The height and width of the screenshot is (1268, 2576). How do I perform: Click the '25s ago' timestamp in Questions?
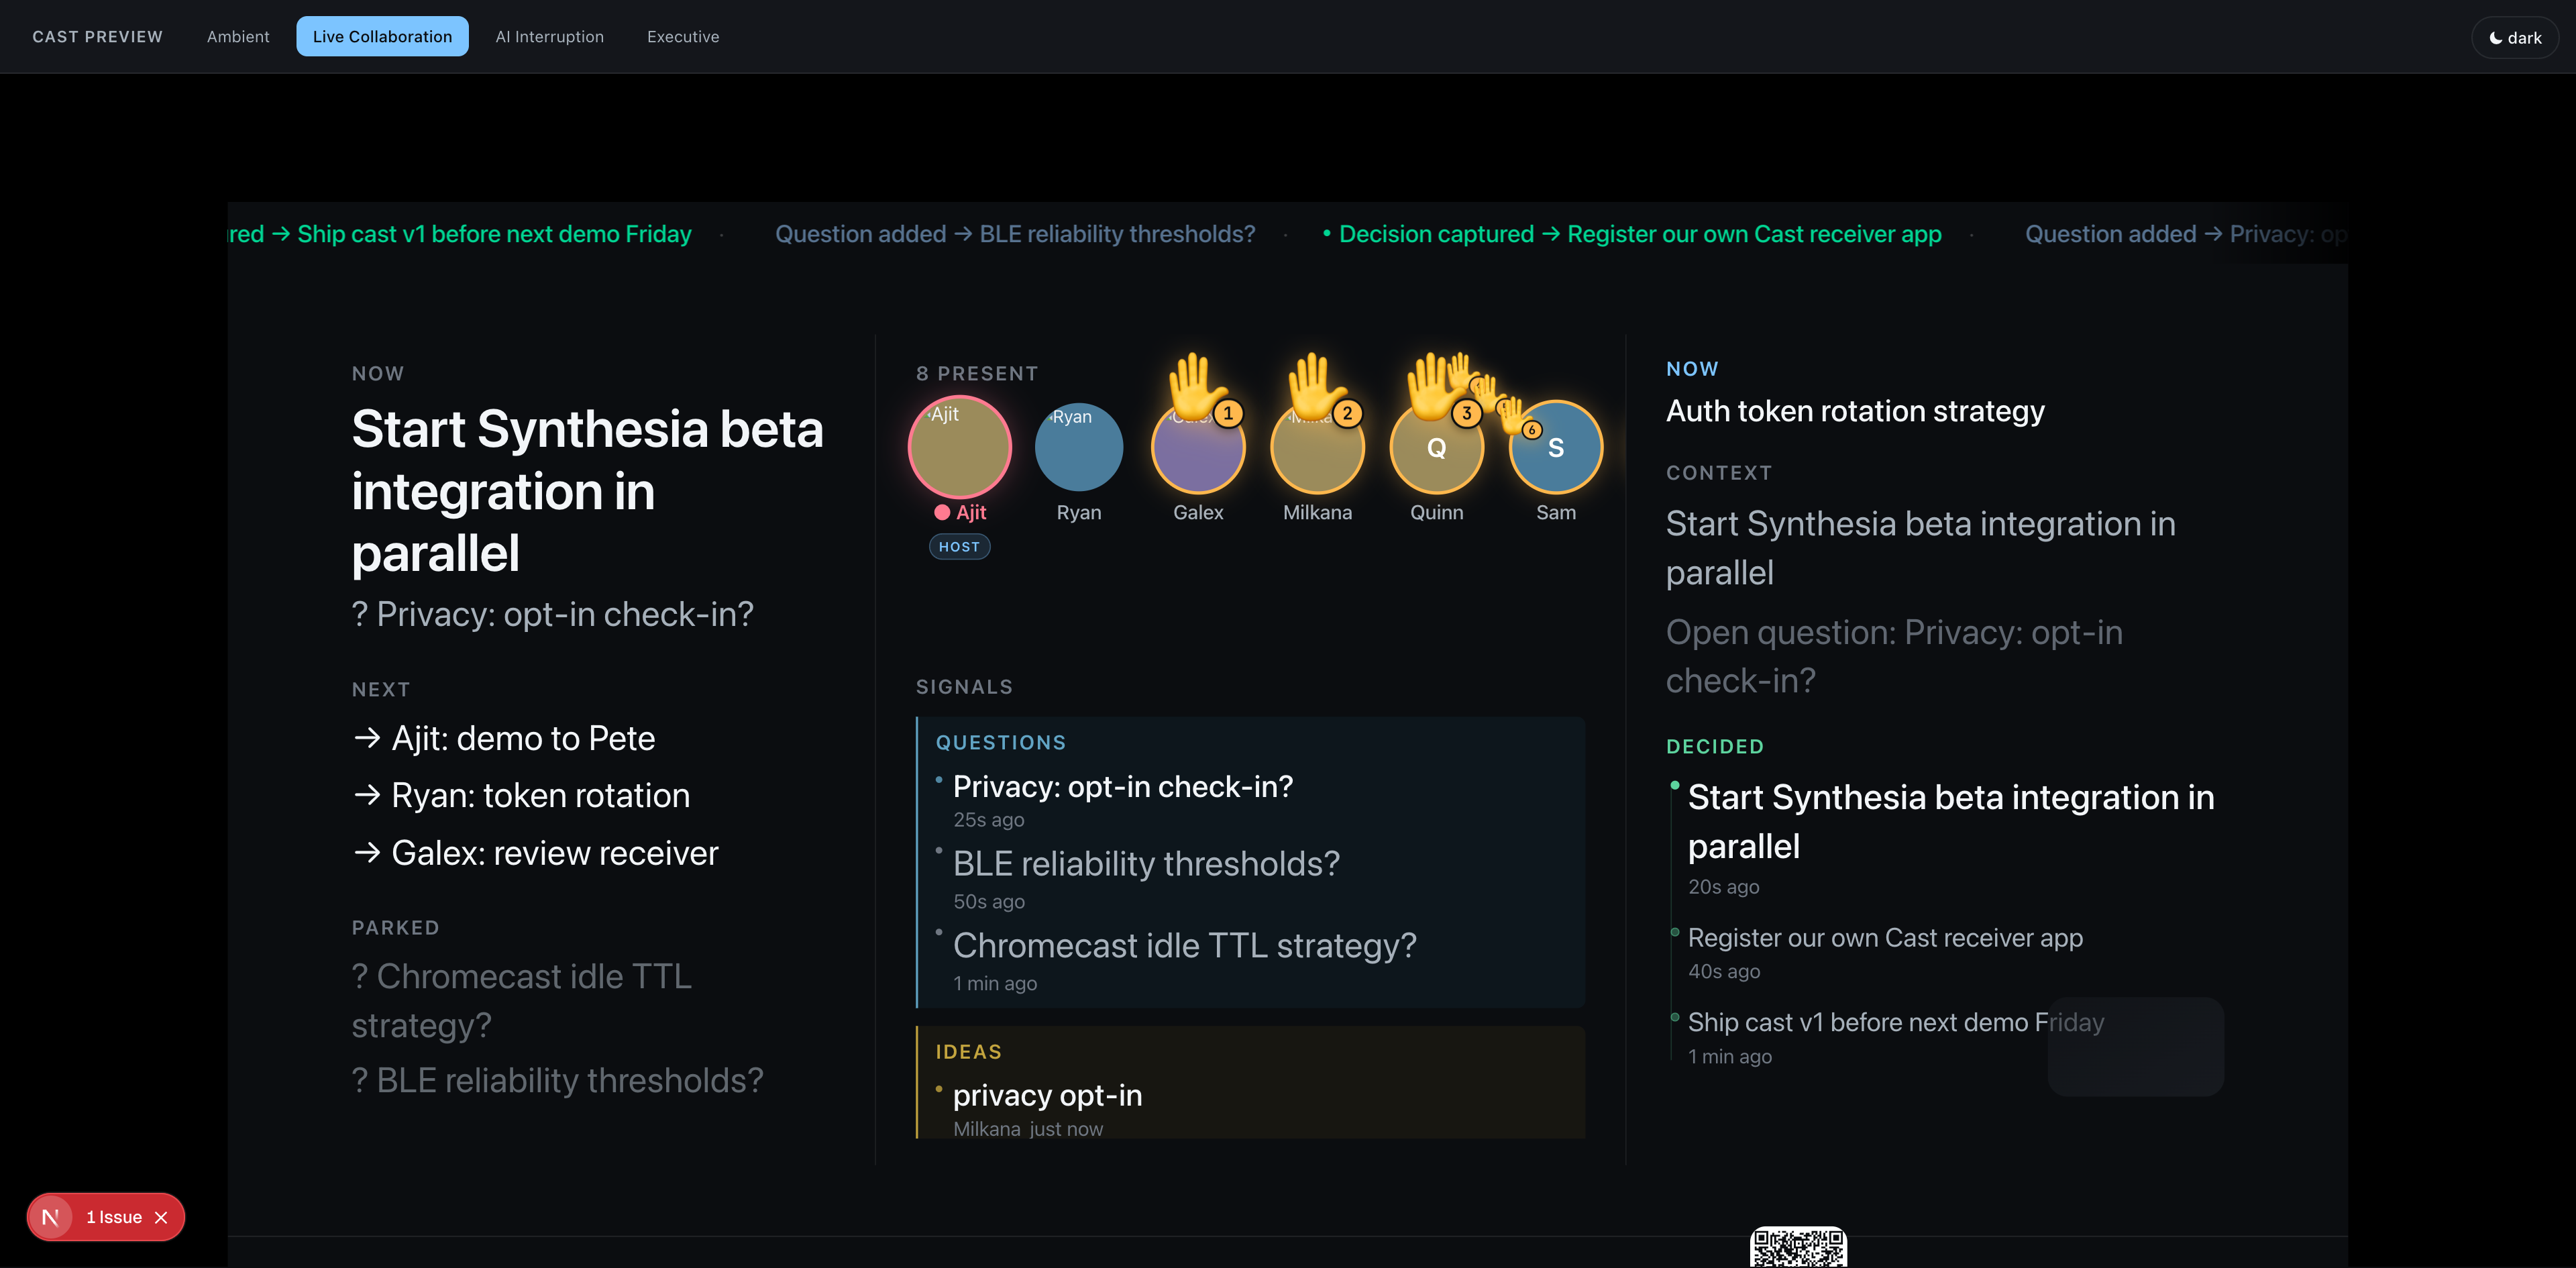coord(988,820)
